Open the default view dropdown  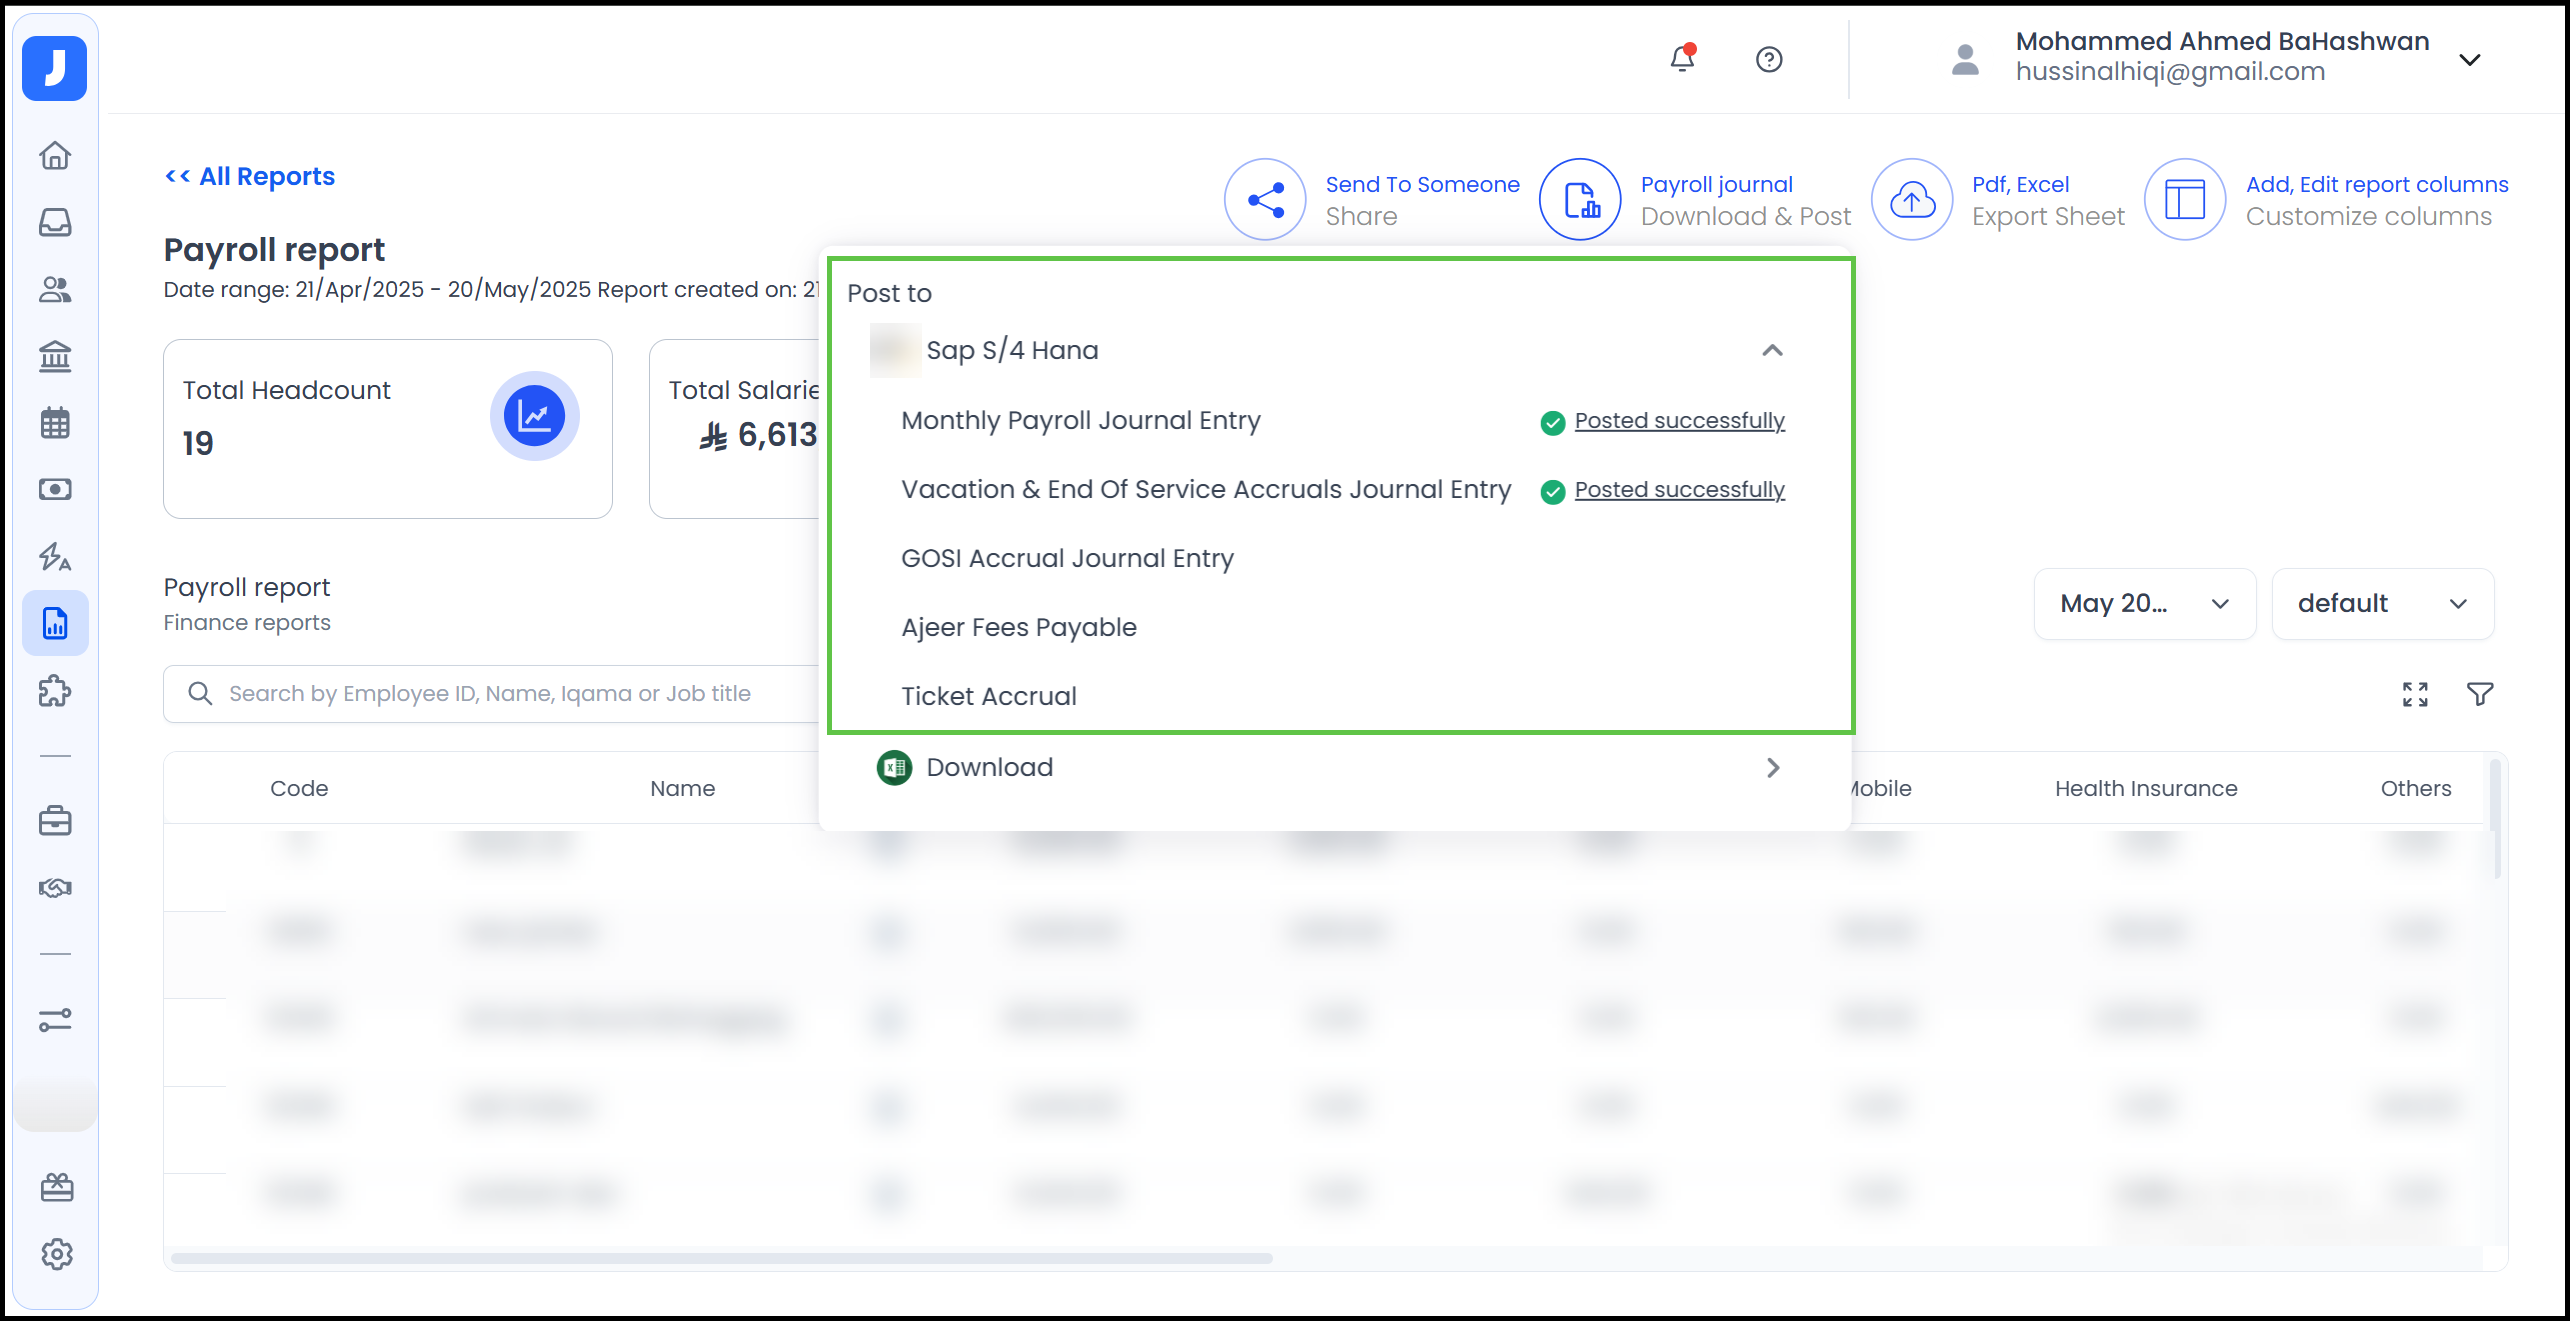2382,604
